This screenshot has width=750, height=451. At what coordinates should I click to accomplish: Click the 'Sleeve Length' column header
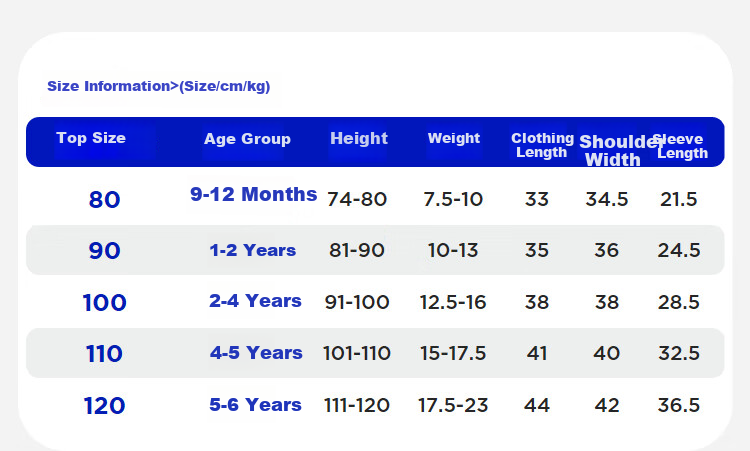[x=681, y=146]
